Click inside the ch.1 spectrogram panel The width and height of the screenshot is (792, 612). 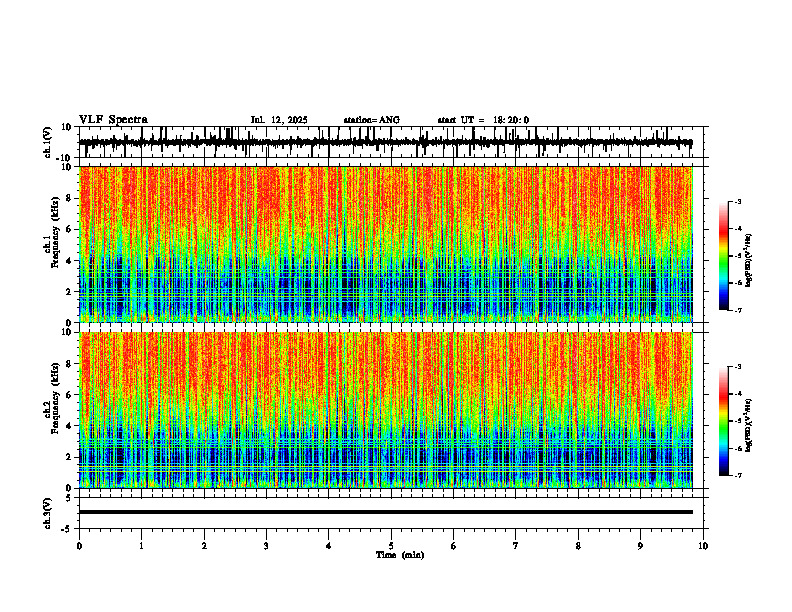(x=386, y=244)
